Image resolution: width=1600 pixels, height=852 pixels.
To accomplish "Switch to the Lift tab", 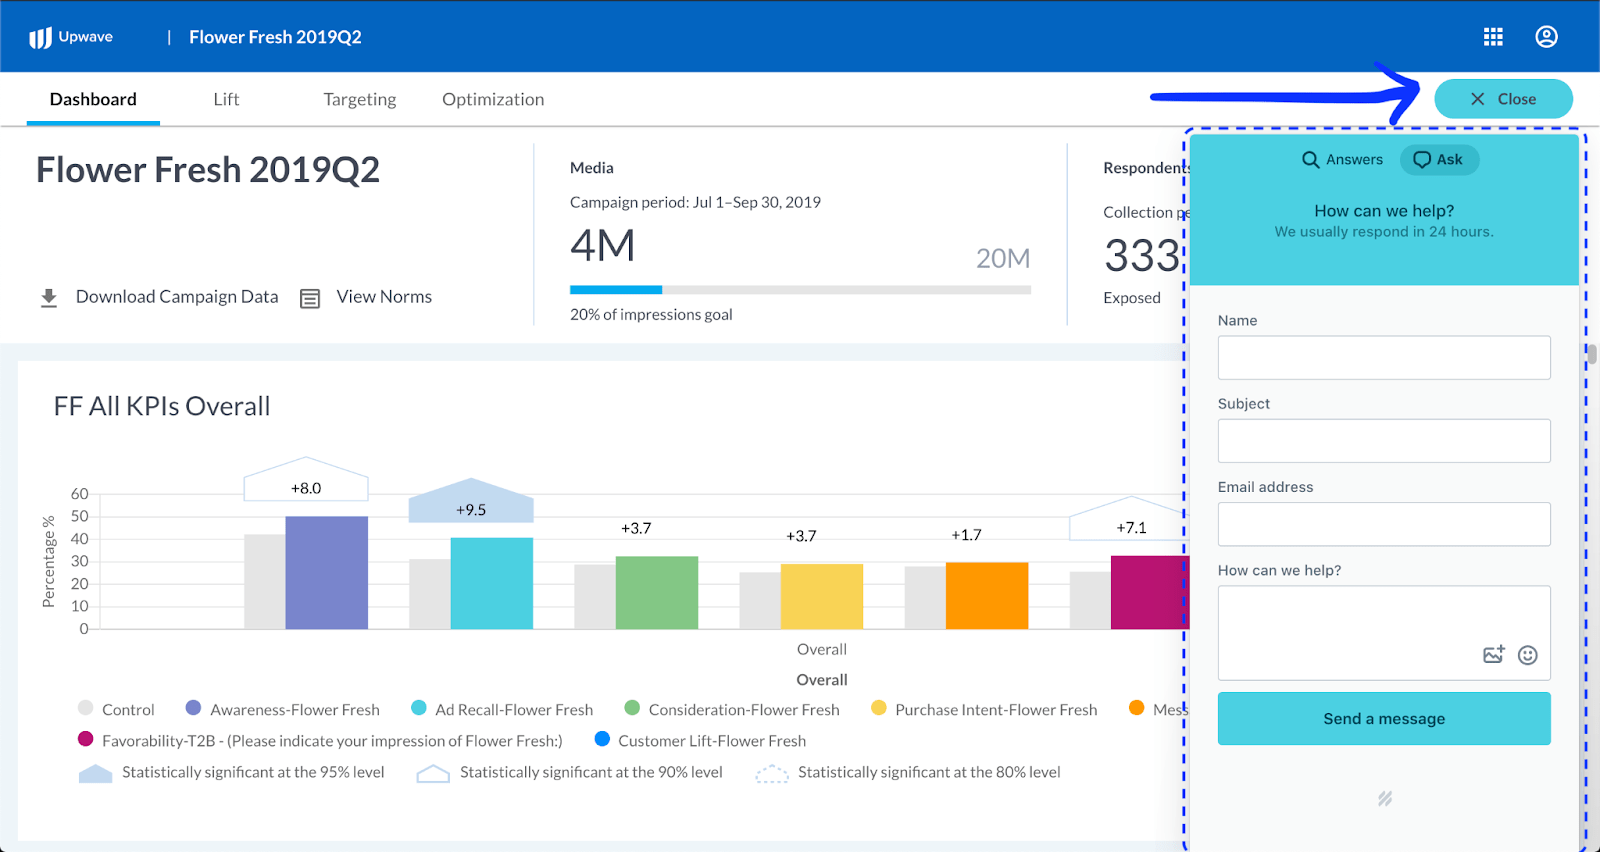I will click(x=226, y=99).
